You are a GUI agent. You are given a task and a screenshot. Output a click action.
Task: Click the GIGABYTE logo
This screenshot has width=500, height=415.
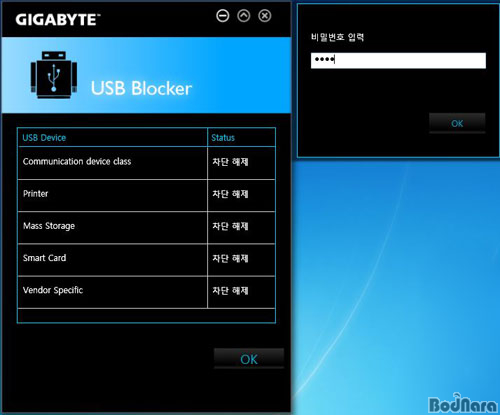coord(58,20)
